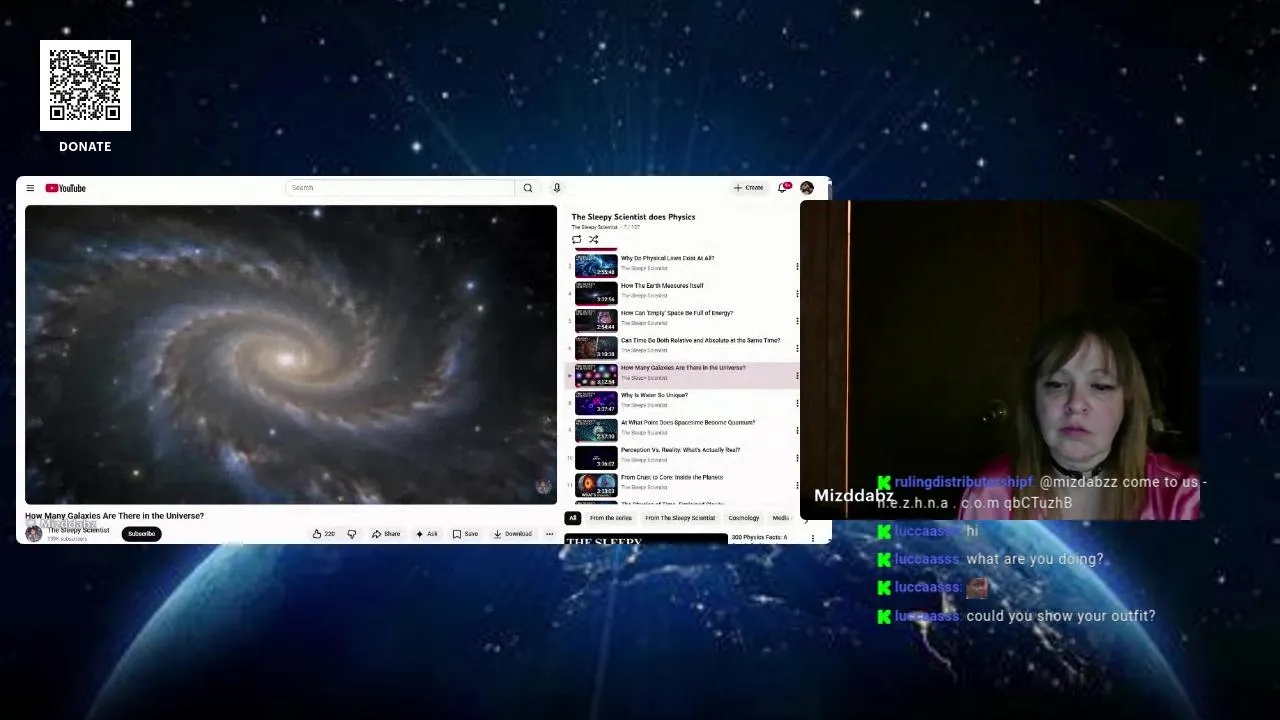Image resolution: width=1280 pixels, height=720 pixels.
Task: Open options for 'Why Is Water So Unique?'
Action: coord(797,404)
